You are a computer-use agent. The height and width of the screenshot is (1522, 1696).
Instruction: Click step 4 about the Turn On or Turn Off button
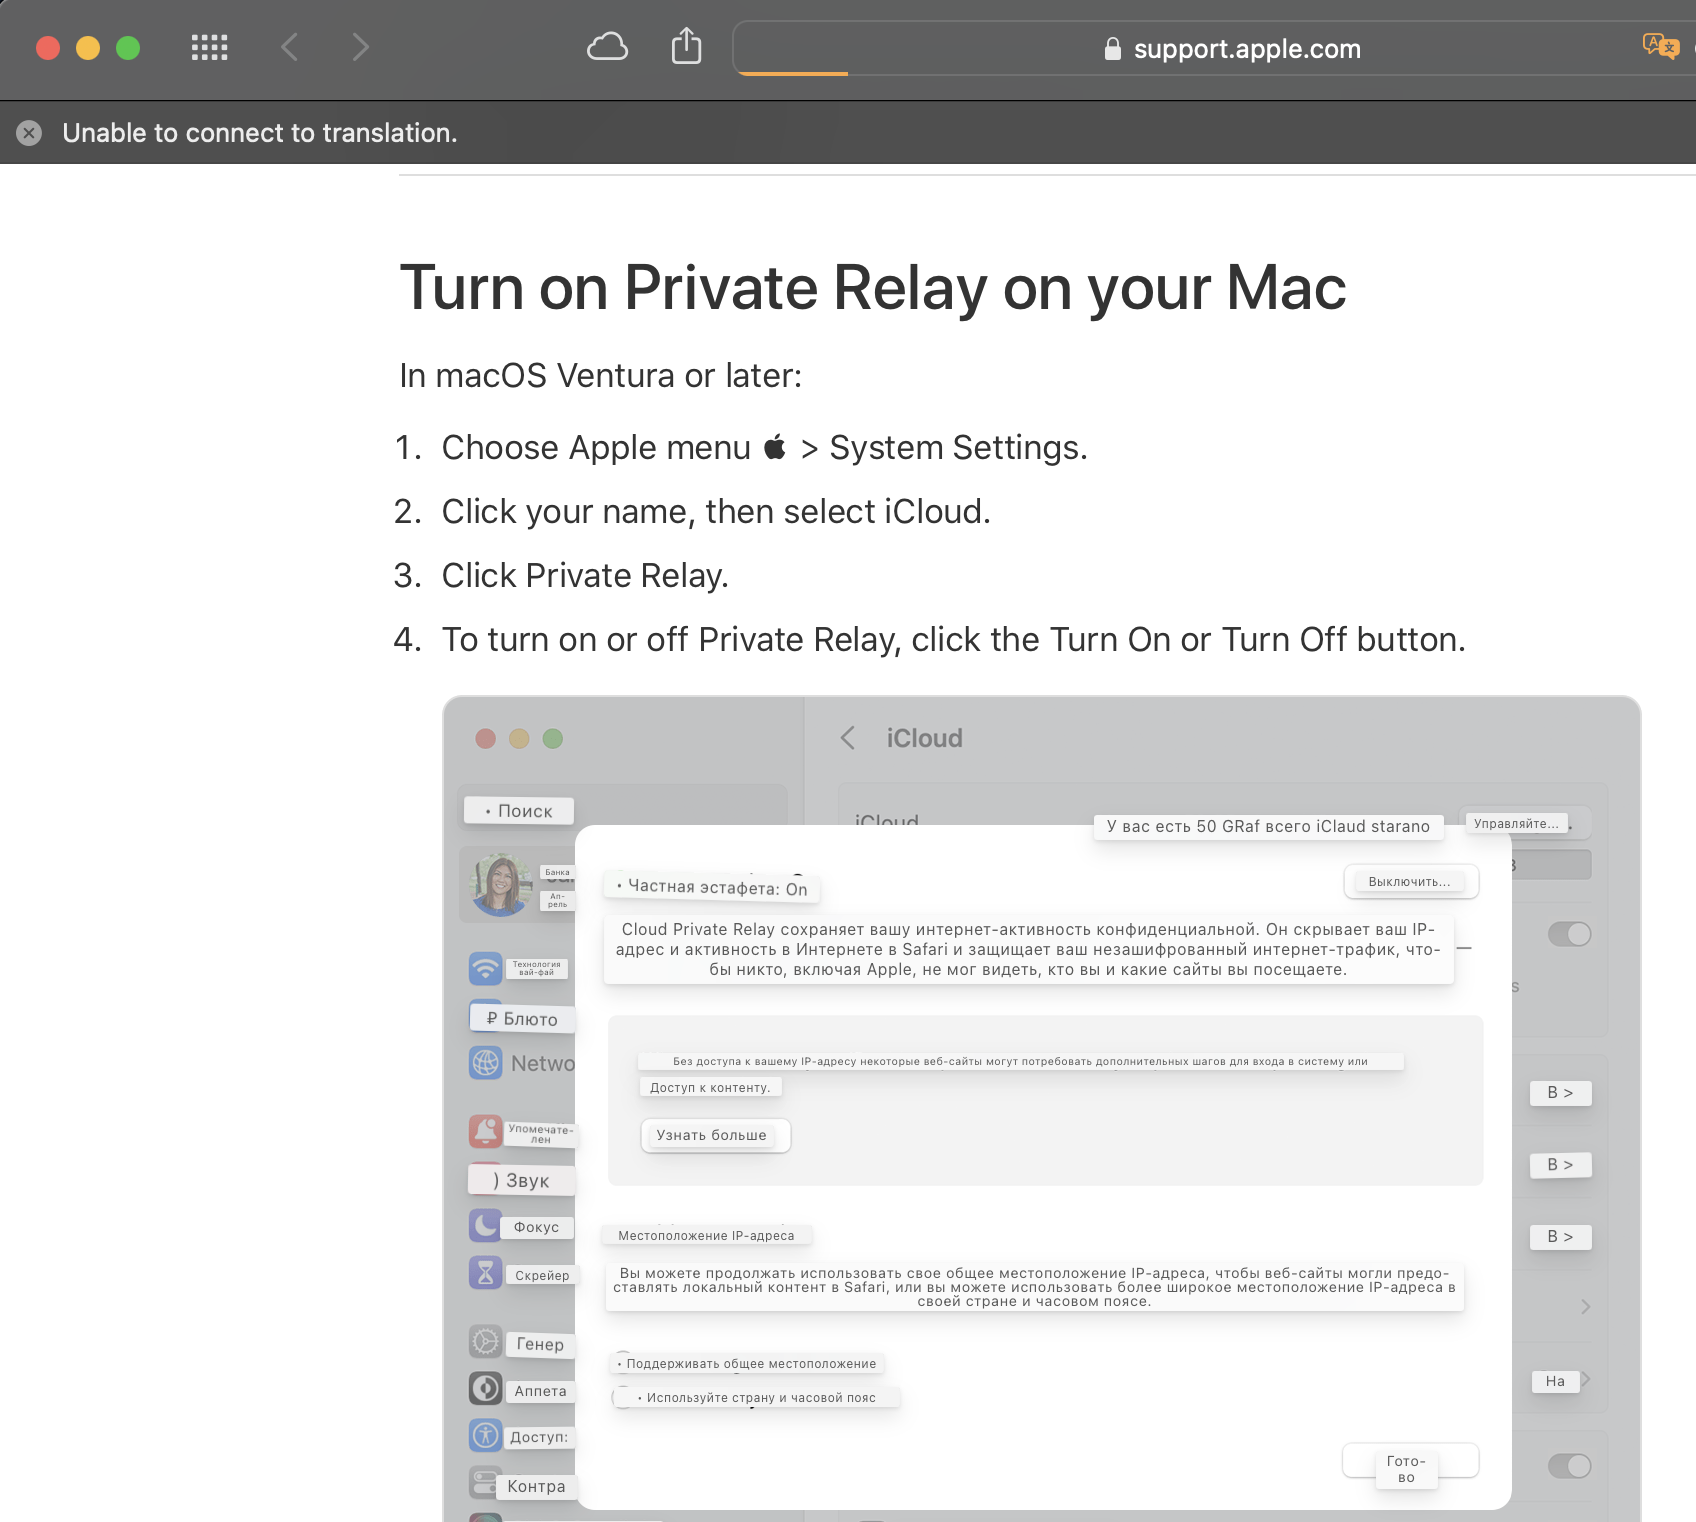954,640
